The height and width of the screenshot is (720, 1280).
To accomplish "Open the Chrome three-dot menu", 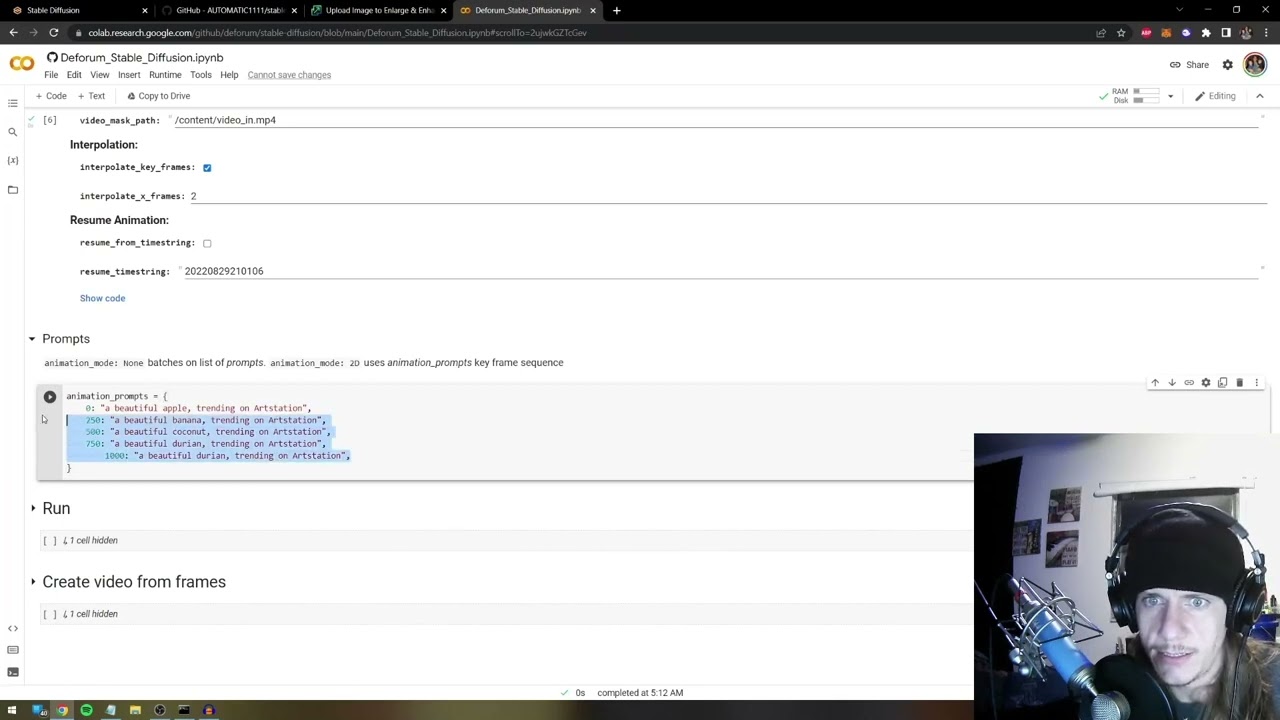I will tap(1266, 33).
